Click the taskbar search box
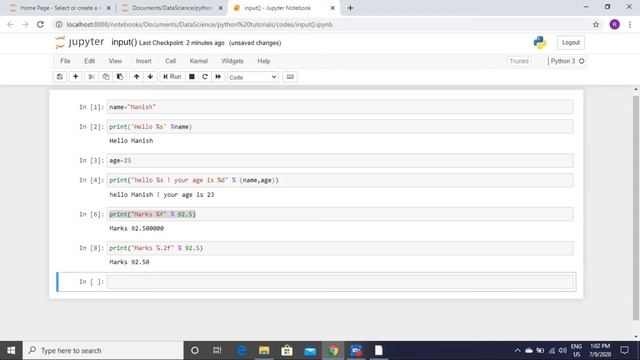The width and height of the screenshot is (640, 360). click(x=103, y=351)
